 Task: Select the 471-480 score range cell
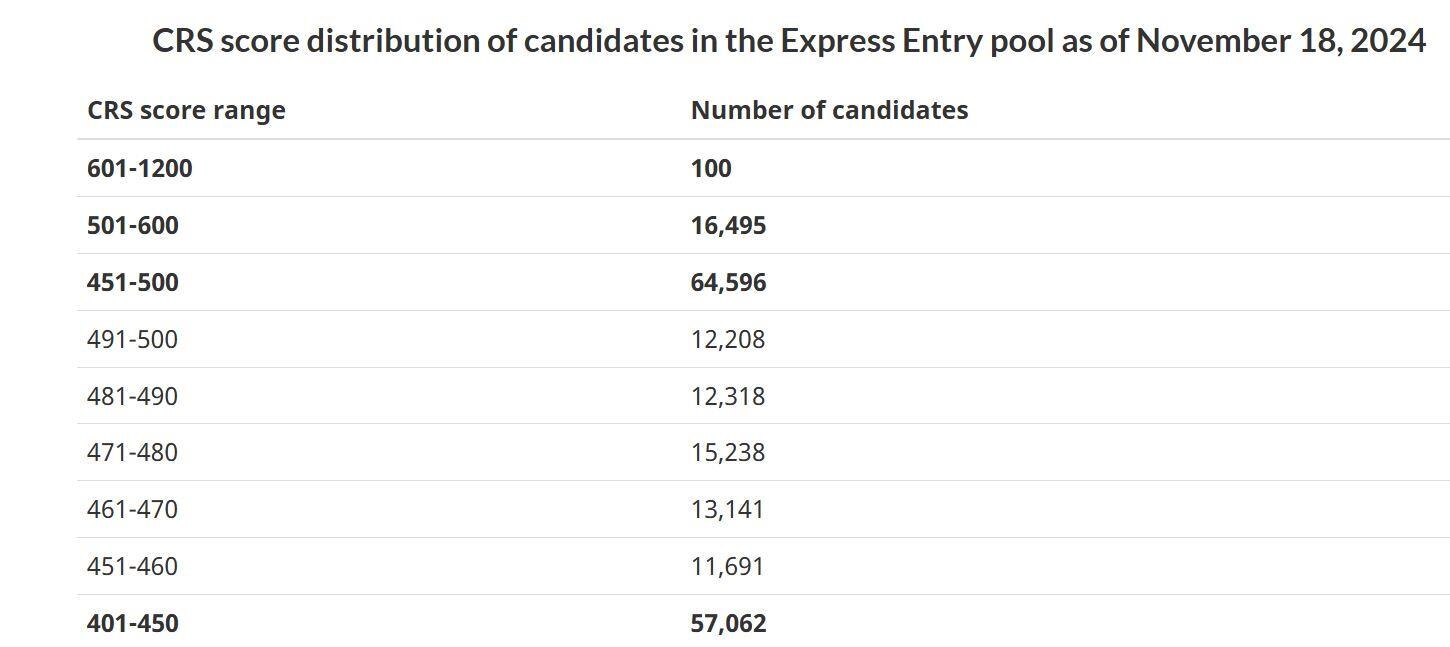[132, 452]
